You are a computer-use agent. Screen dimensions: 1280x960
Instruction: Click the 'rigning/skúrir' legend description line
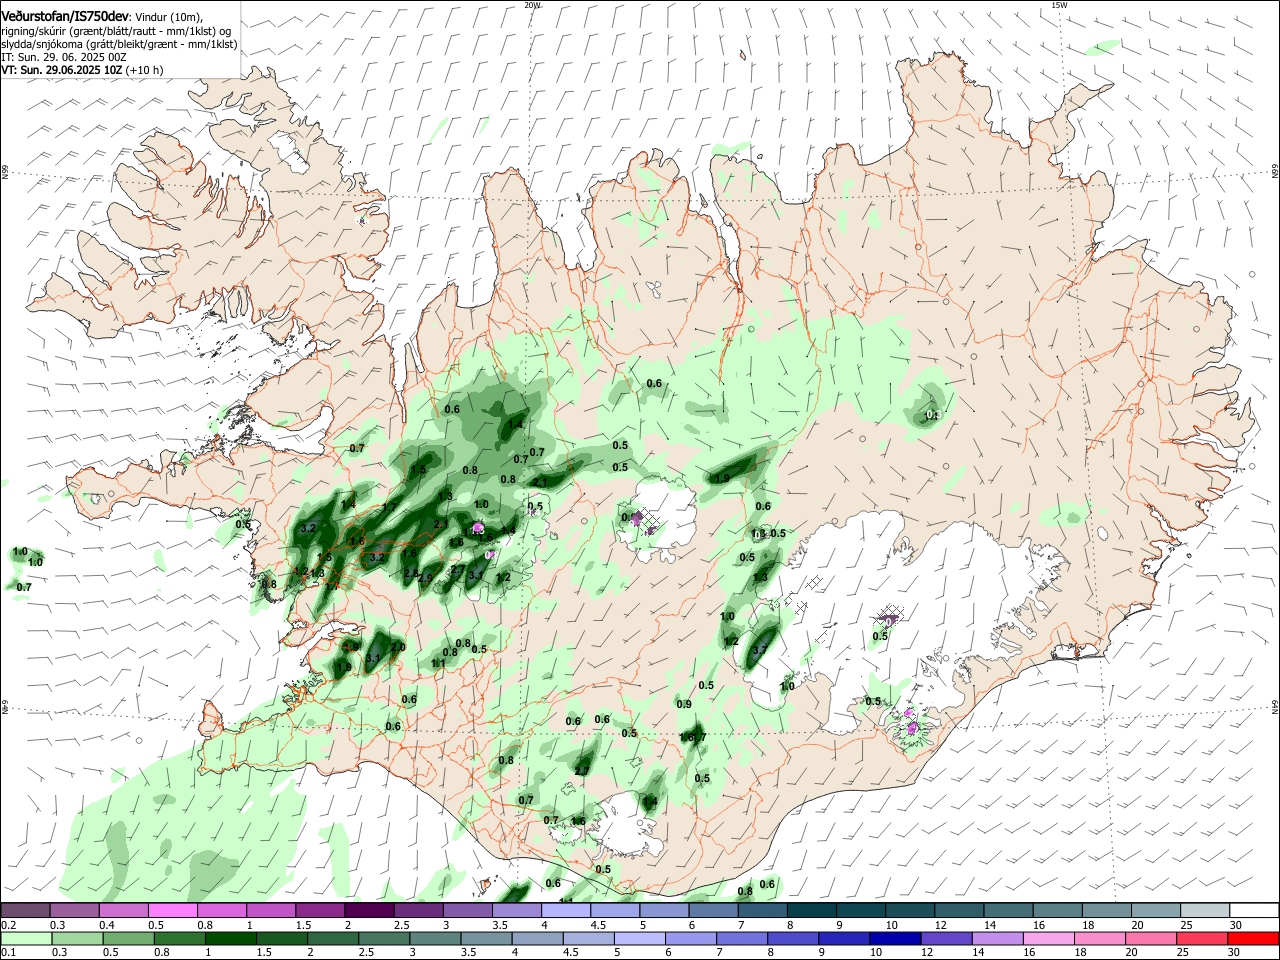[x=116, y=31]
